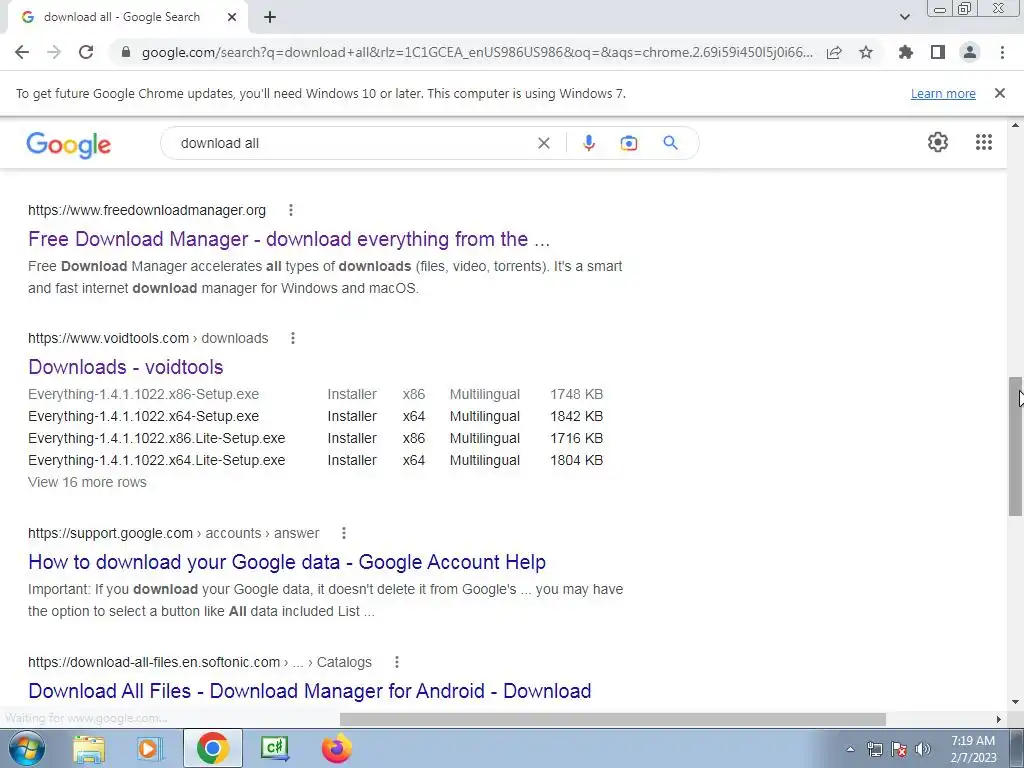
Task: Bookmark this page with the star icon
Action: [x=866, y=52]
